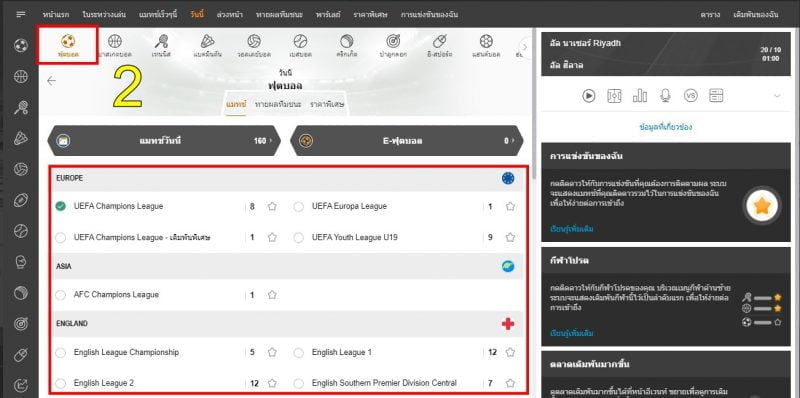Select cricket ball icon in left sidebar

20,293
